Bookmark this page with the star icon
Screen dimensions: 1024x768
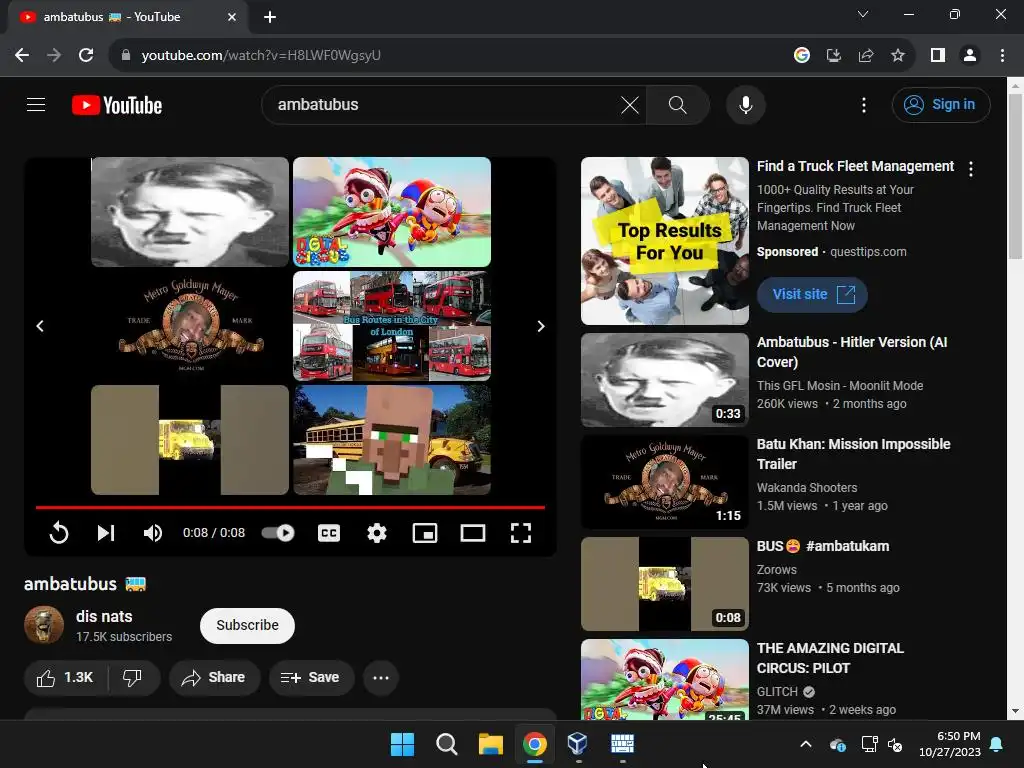click(898, 56)
